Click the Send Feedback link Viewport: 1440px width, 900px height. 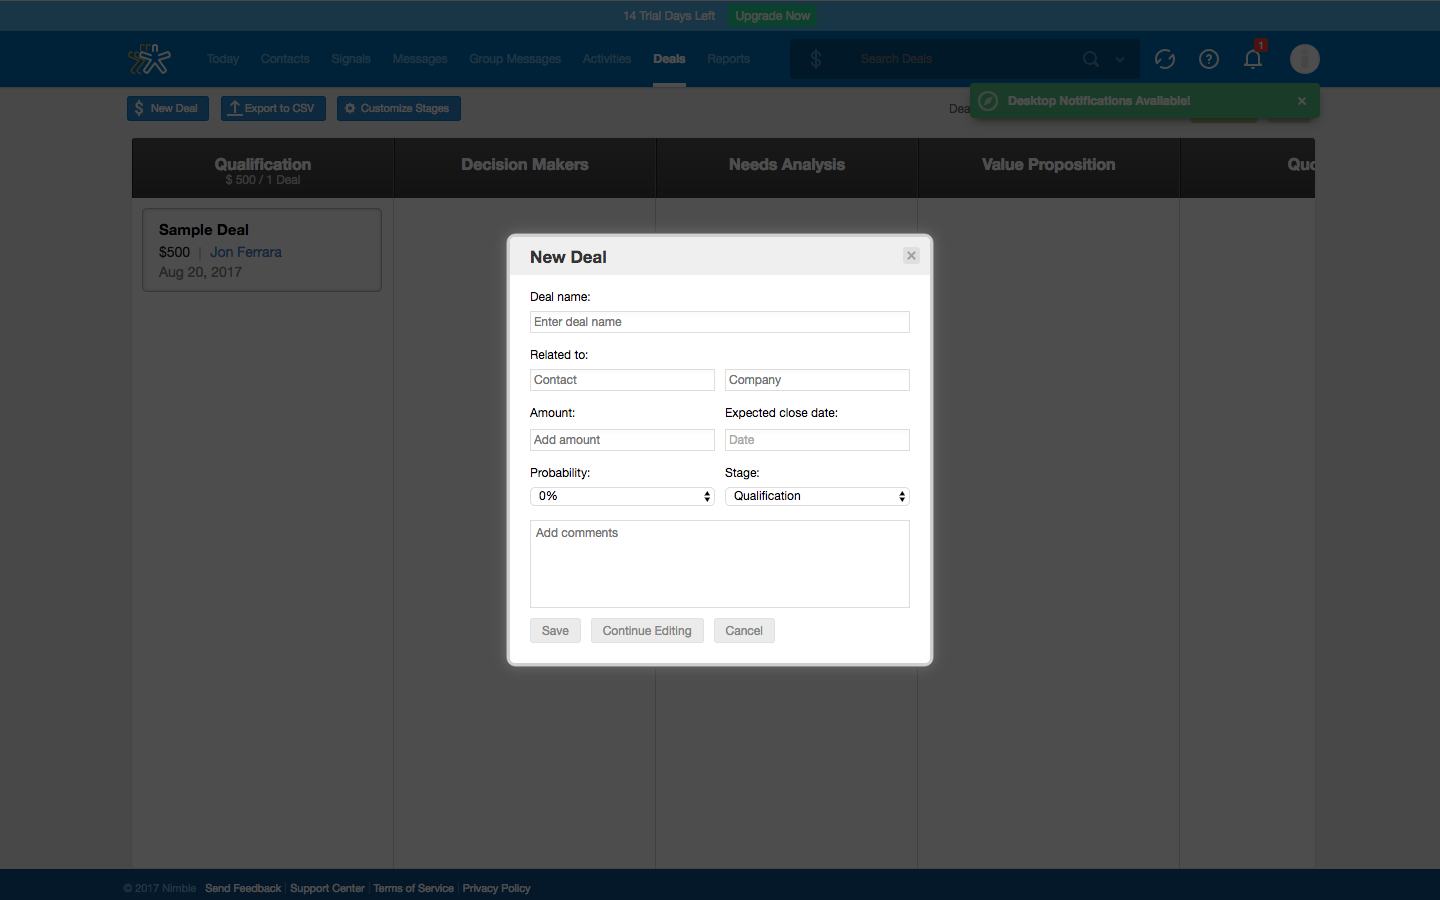coord(243,888)
